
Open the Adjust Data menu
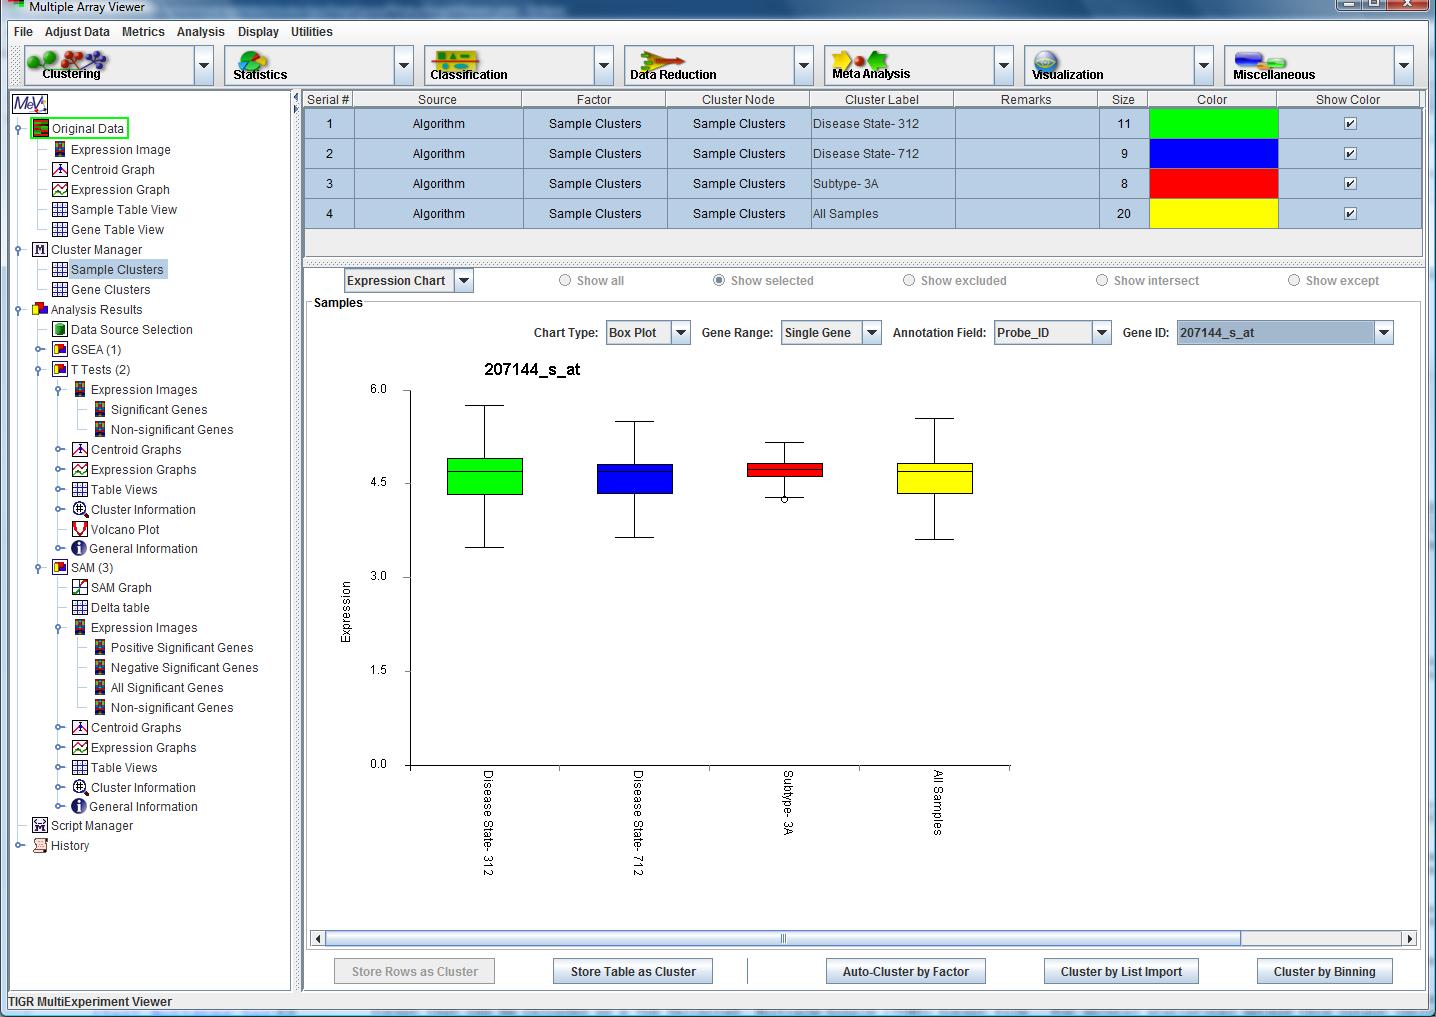(77, 32)
